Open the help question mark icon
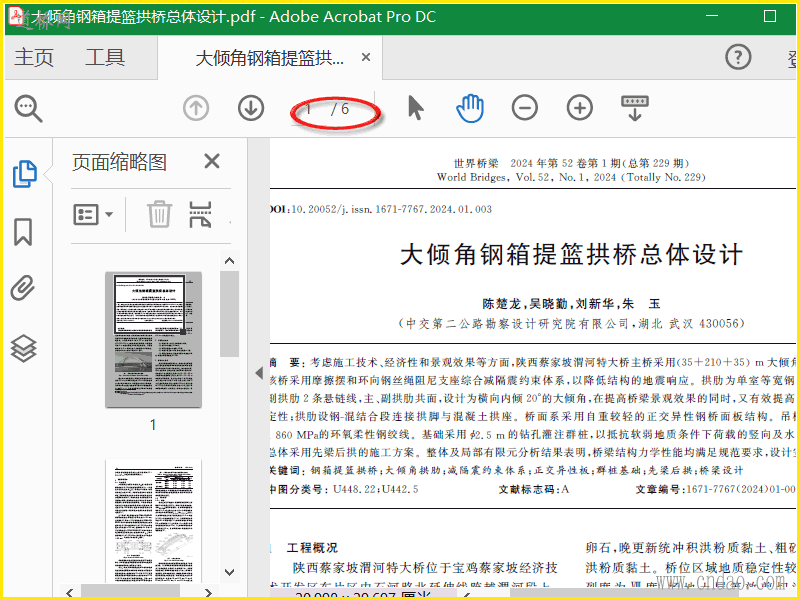 coord(738,57)
